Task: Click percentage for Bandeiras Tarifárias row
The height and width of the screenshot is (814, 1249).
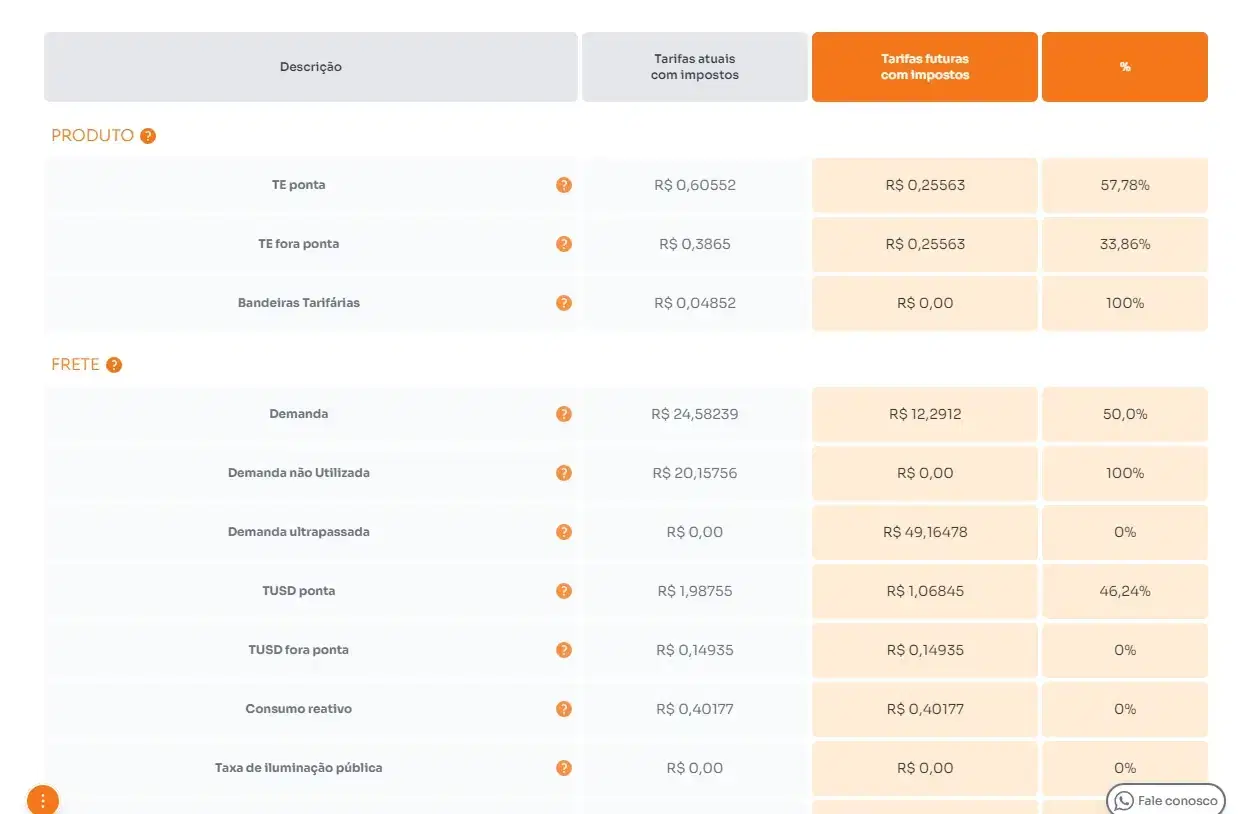Action: pos(1125,303)
